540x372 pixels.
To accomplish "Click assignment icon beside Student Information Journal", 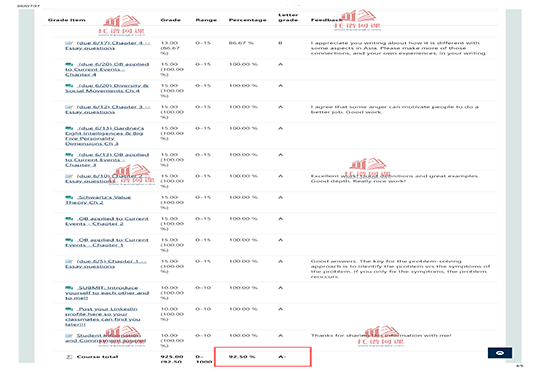I will pos(69,335).
